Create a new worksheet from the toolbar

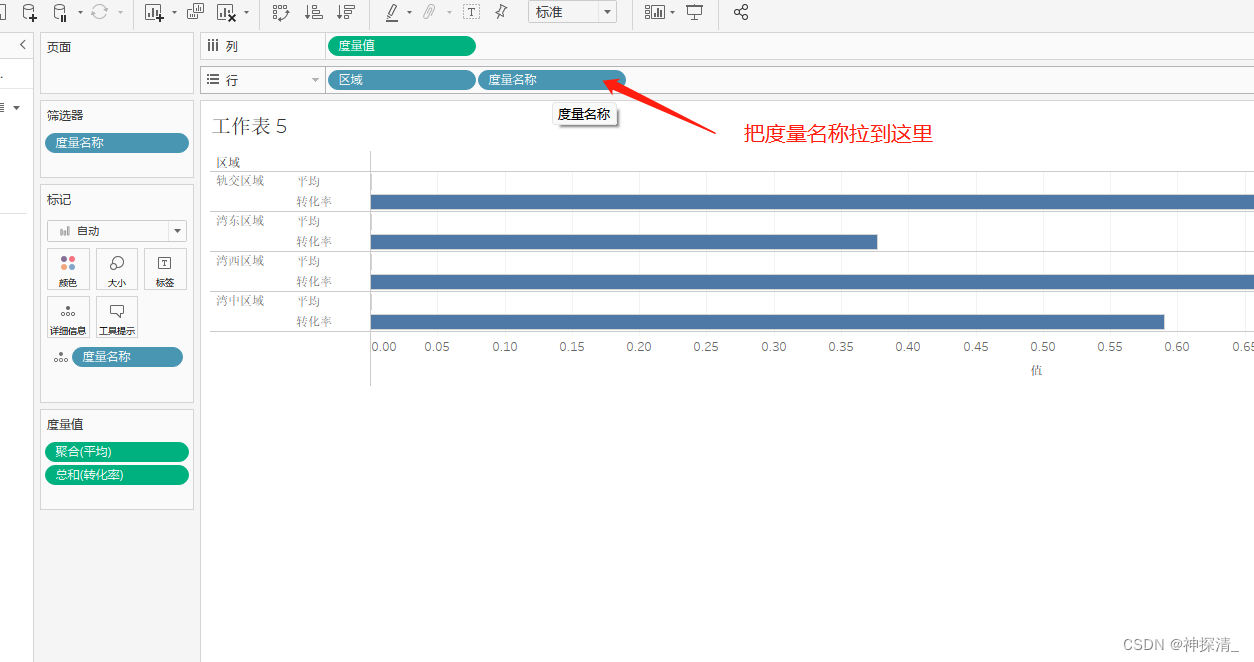tap(153, 13)
